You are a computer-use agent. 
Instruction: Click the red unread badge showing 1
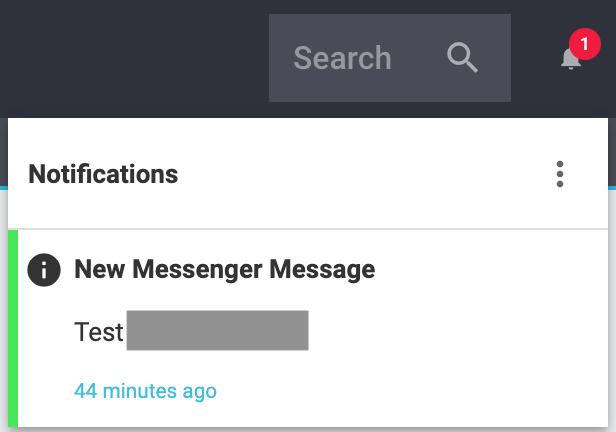point(583,45)
